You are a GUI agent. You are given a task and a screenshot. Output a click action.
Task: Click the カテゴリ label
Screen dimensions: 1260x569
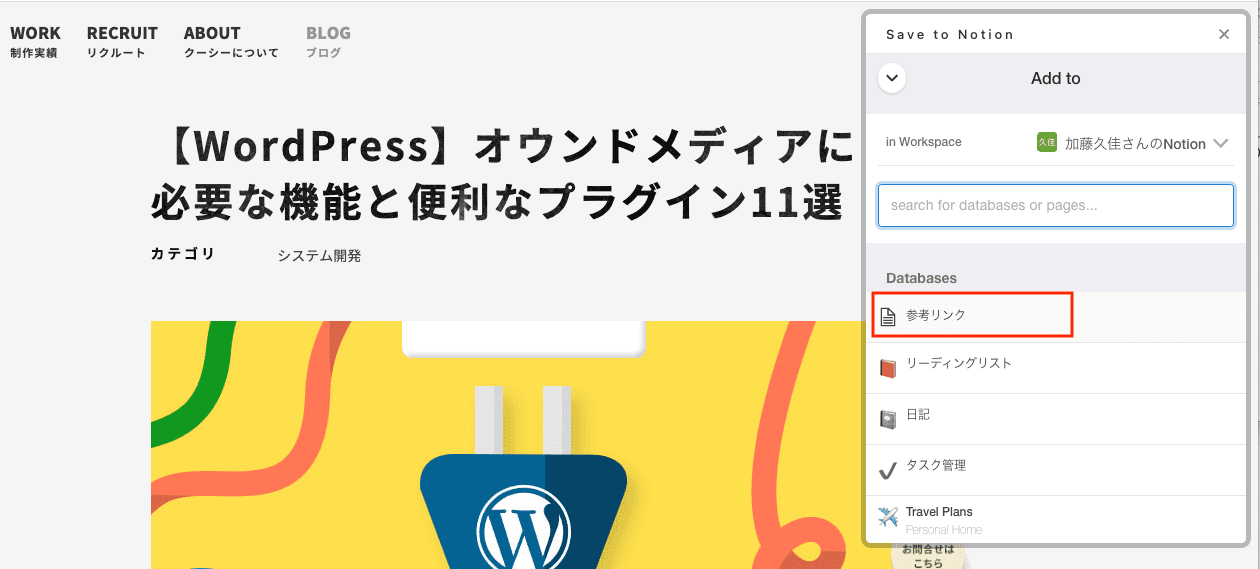pos(183,254)
